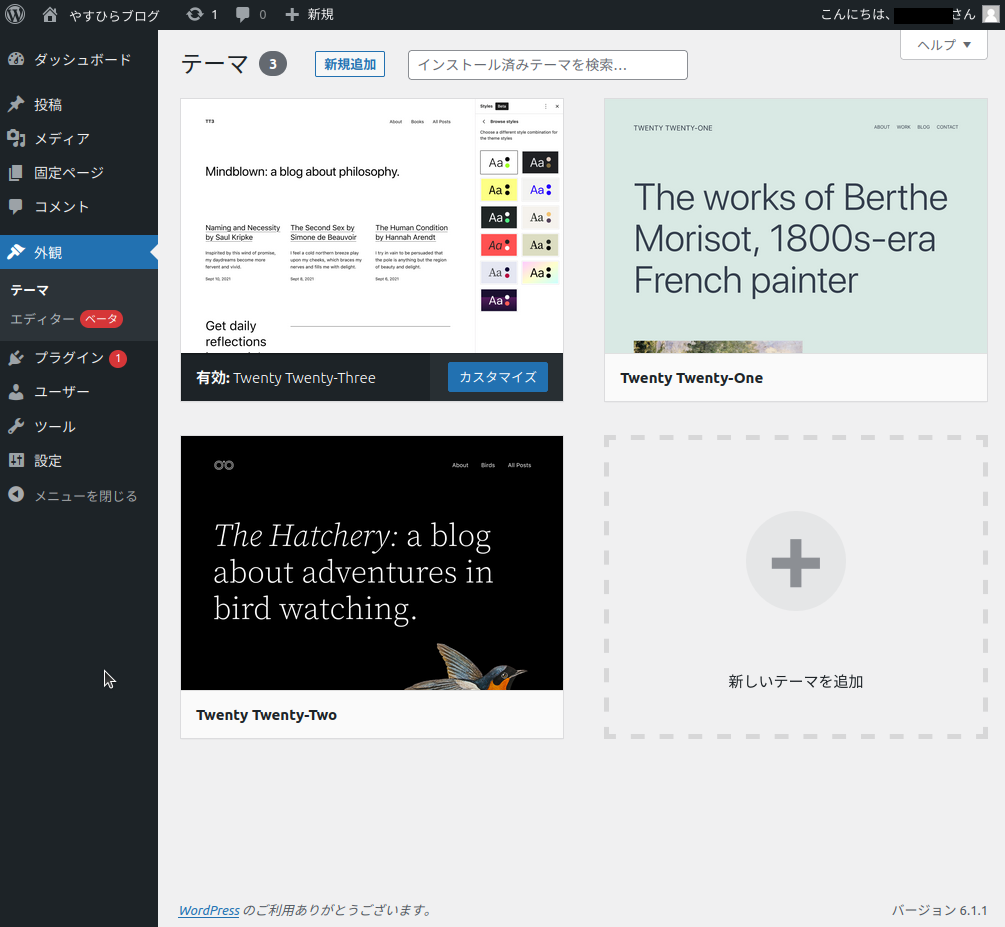
Task: Open the comments bubble icon in admin bar
Action: (242, 14)
